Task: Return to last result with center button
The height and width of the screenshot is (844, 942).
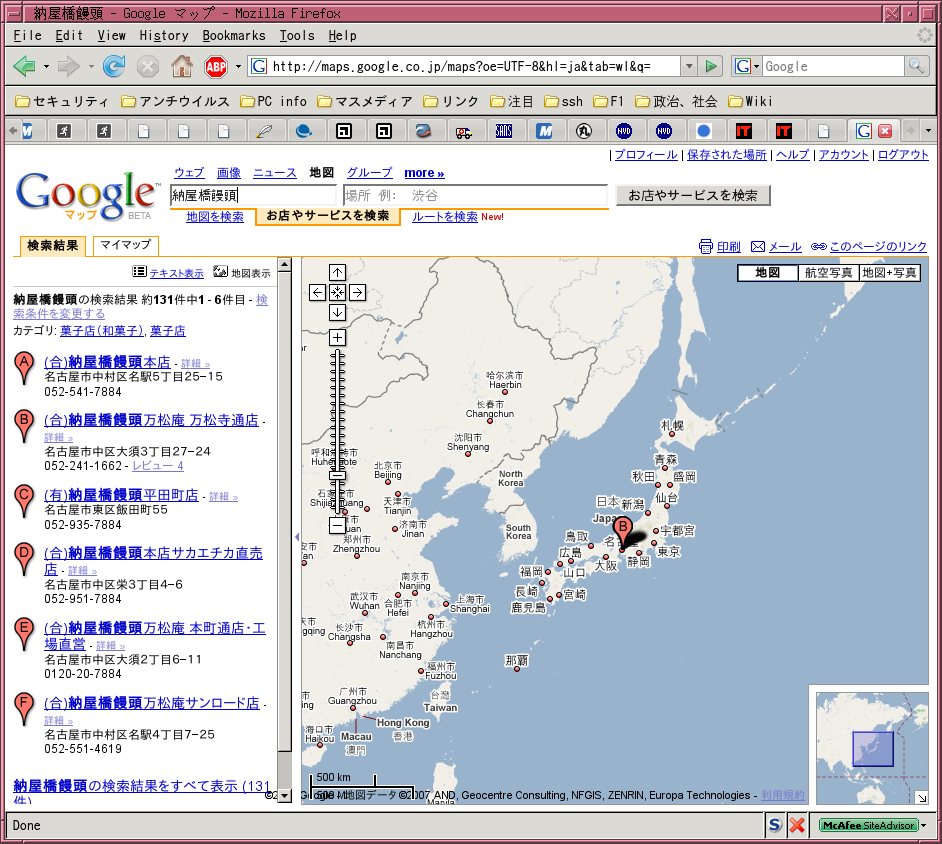Action: click(338, 293)
